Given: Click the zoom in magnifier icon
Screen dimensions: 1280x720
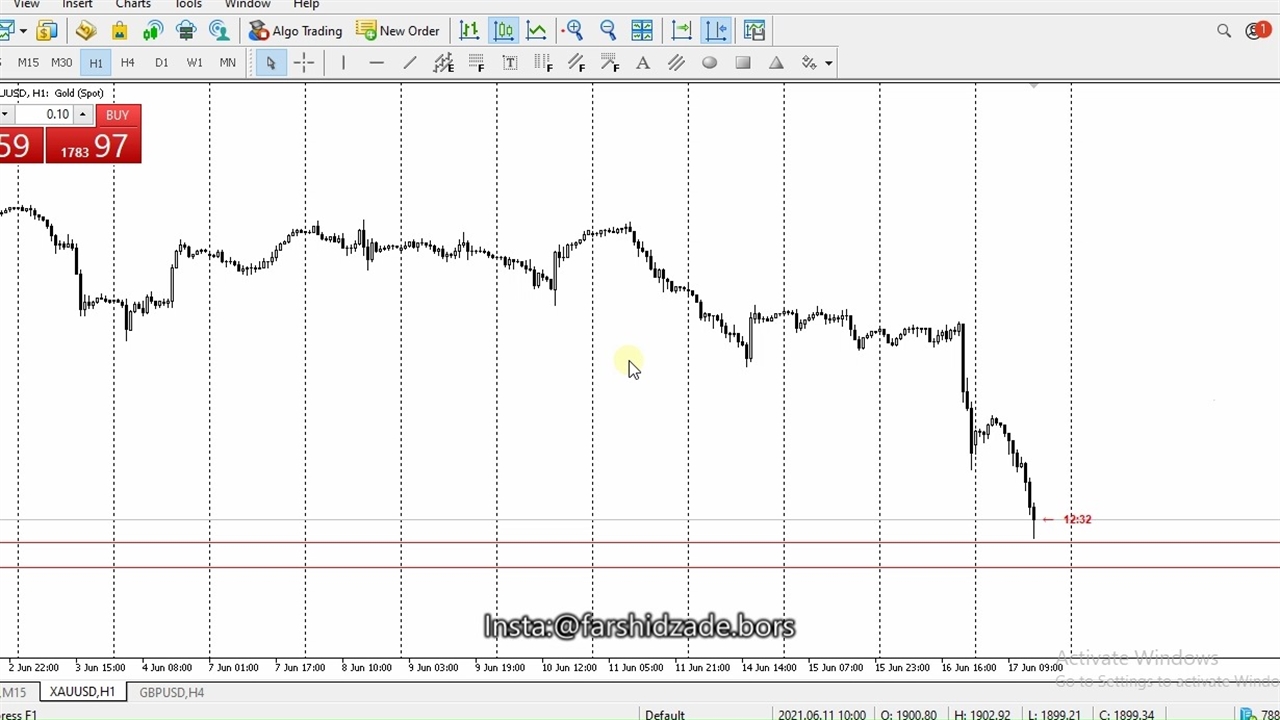Looking at the screenshot, I should pyautogui.click(x=574, y=31).
